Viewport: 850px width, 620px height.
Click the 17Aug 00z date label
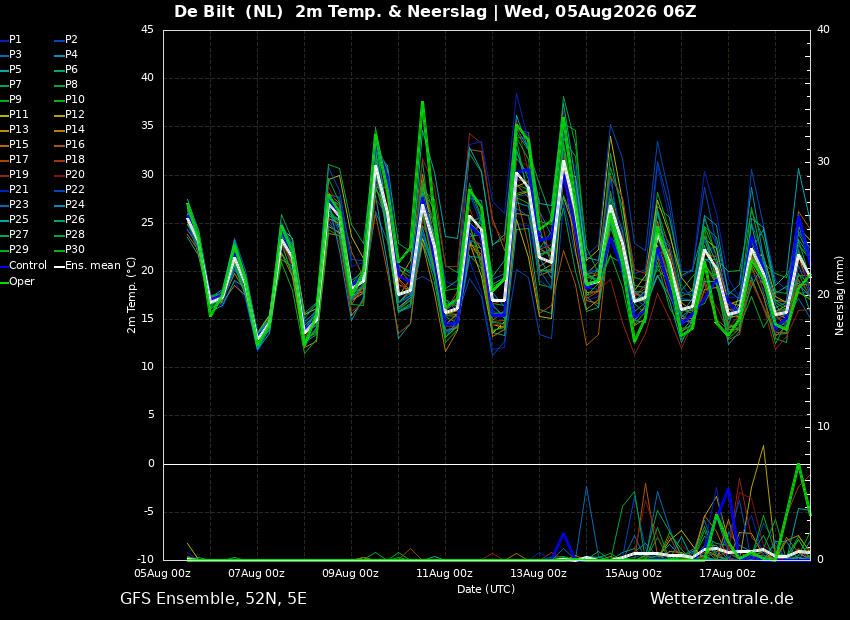727,573
